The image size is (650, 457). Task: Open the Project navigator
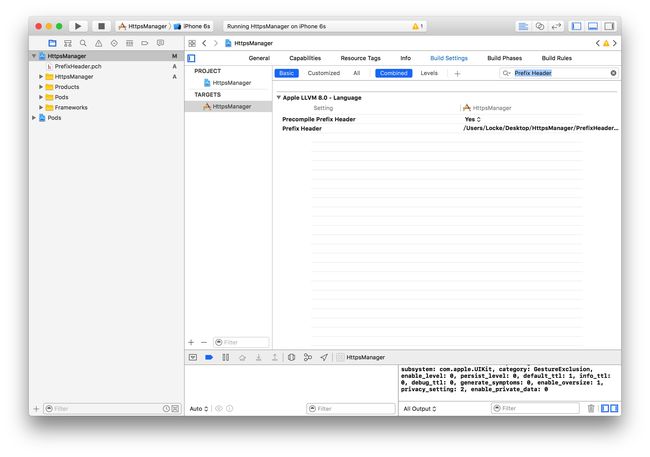(52, 43)
